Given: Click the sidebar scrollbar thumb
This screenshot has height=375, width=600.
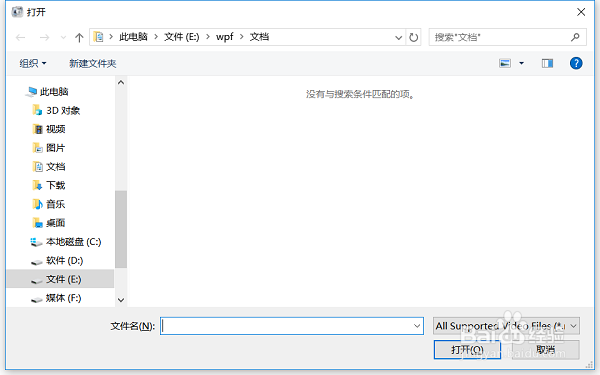Looking at the screenshot, I should point(121,229).
